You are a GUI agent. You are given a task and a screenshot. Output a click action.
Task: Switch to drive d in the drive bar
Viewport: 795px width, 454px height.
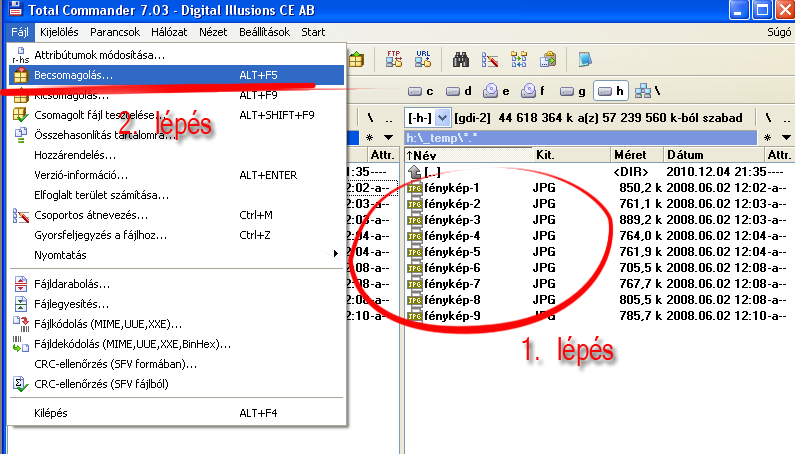point(458,91)
